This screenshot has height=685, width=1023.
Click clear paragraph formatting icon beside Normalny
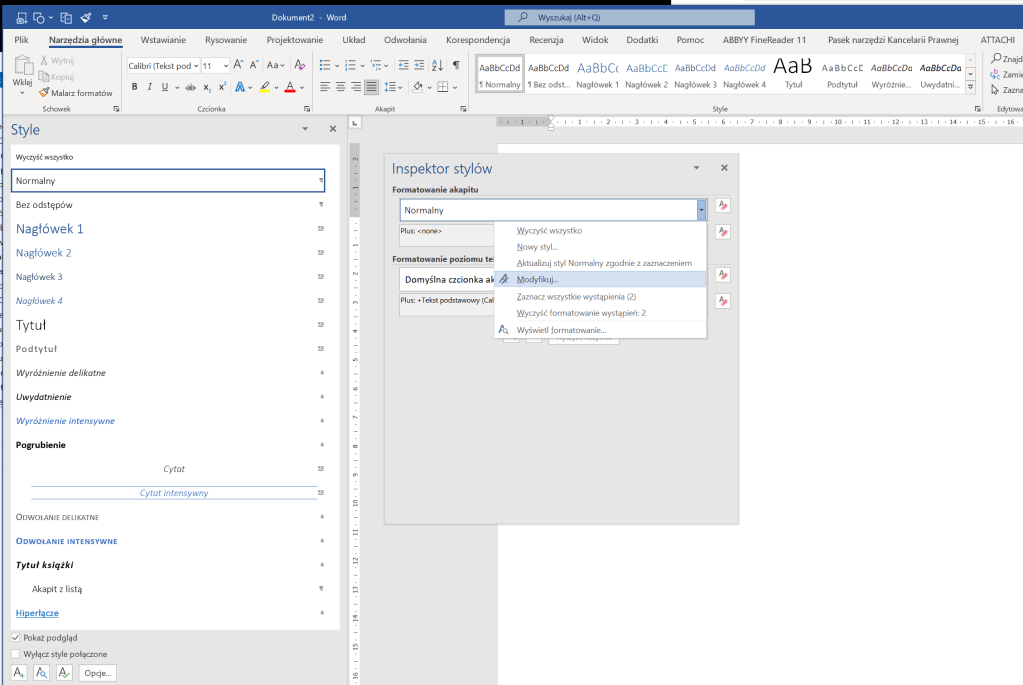coord(722,206)
